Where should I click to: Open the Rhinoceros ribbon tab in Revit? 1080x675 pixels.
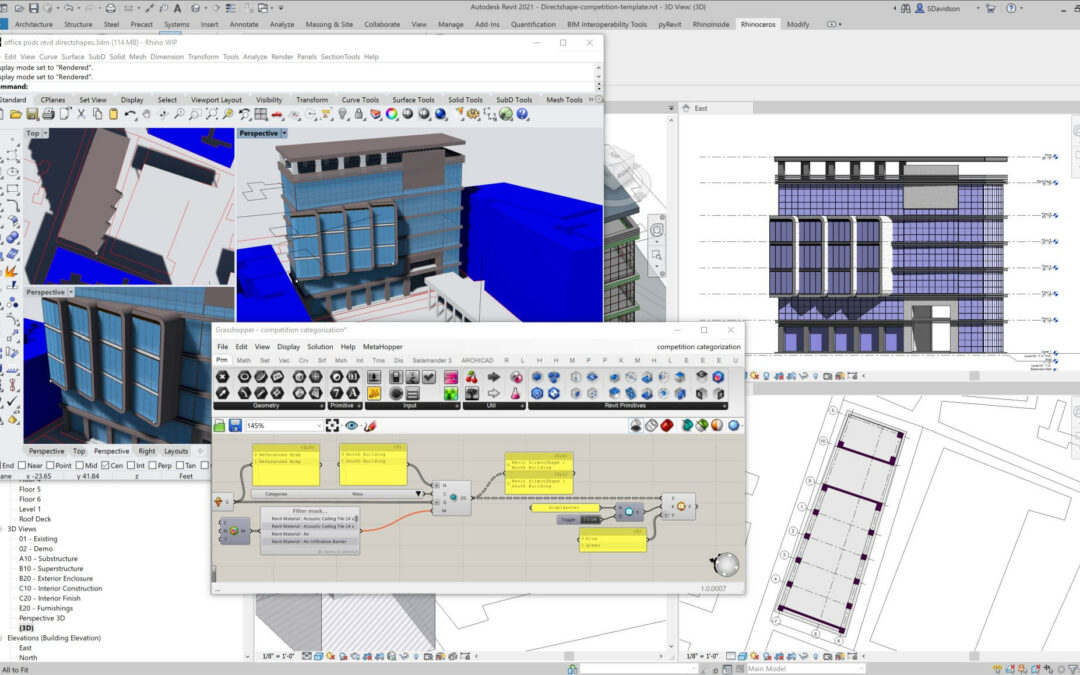758,24
